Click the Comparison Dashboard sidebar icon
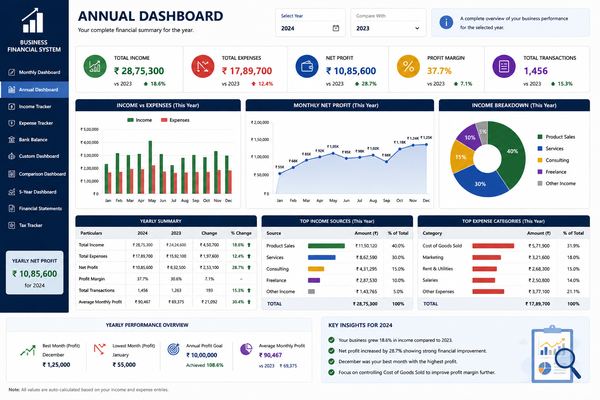The height and width of the screenshot is (400, 600). pos(11,174)
